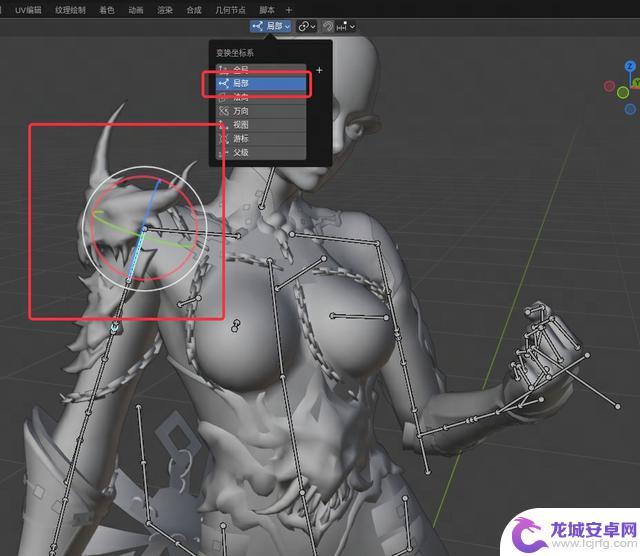Viewport: 640px width, 556px height.
Task: Select 法向 orientation in the list
Action: tap(261, 97)
